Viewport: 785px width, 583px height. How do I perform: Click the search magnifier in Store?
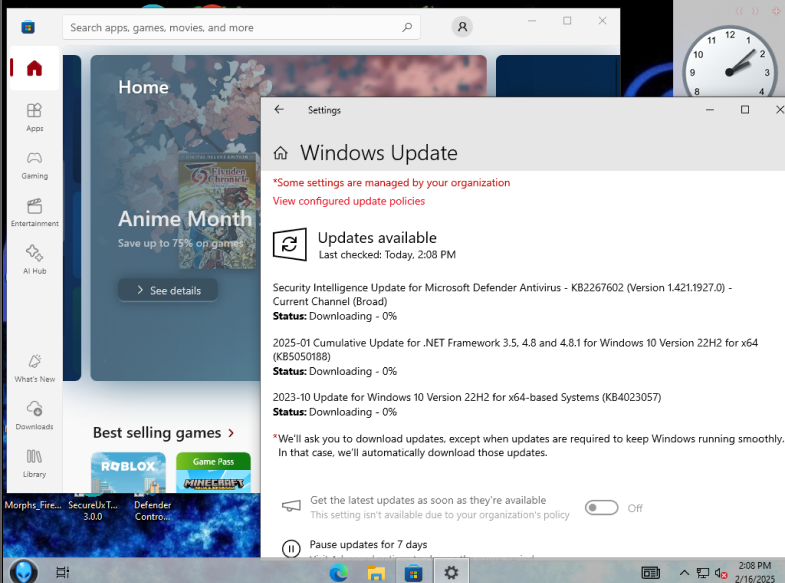pos(407,27)
